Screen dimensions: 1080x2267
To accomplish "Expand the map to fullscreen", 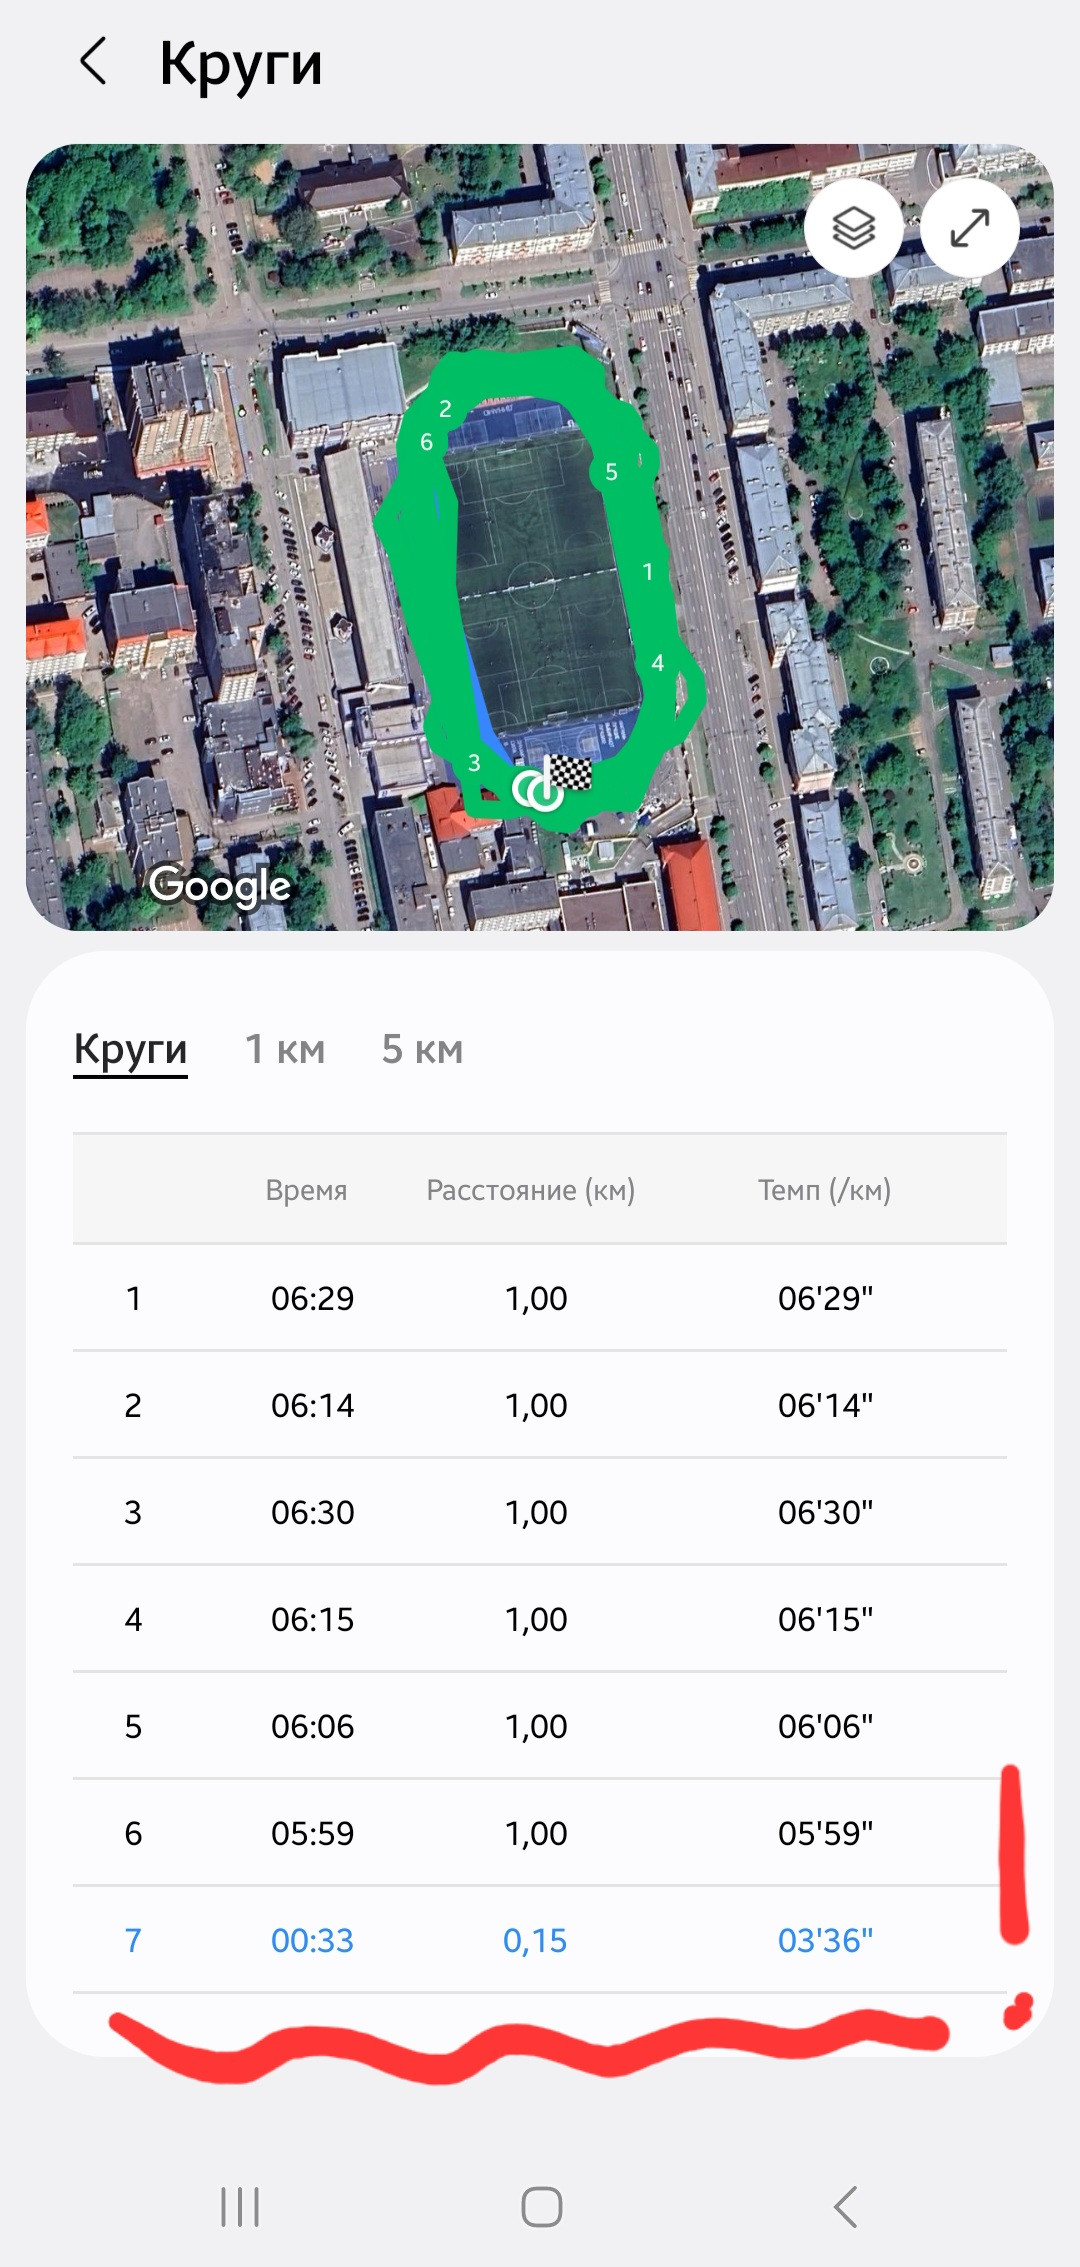I will (970, 228).
